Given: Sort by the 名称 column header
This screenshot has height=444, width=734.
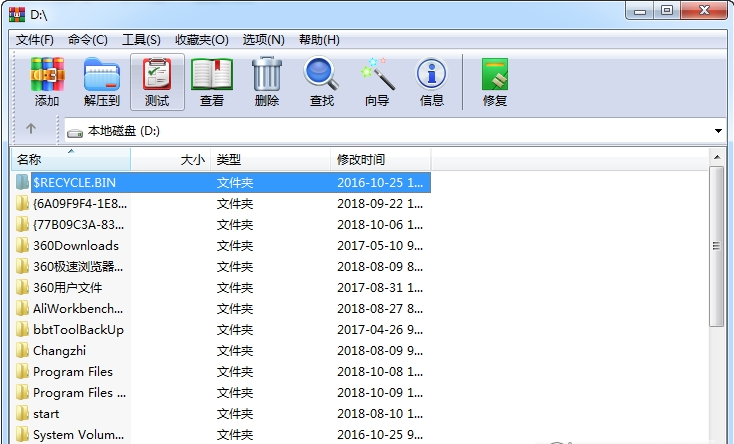Looking at the screenshot, I should (71, 159).
